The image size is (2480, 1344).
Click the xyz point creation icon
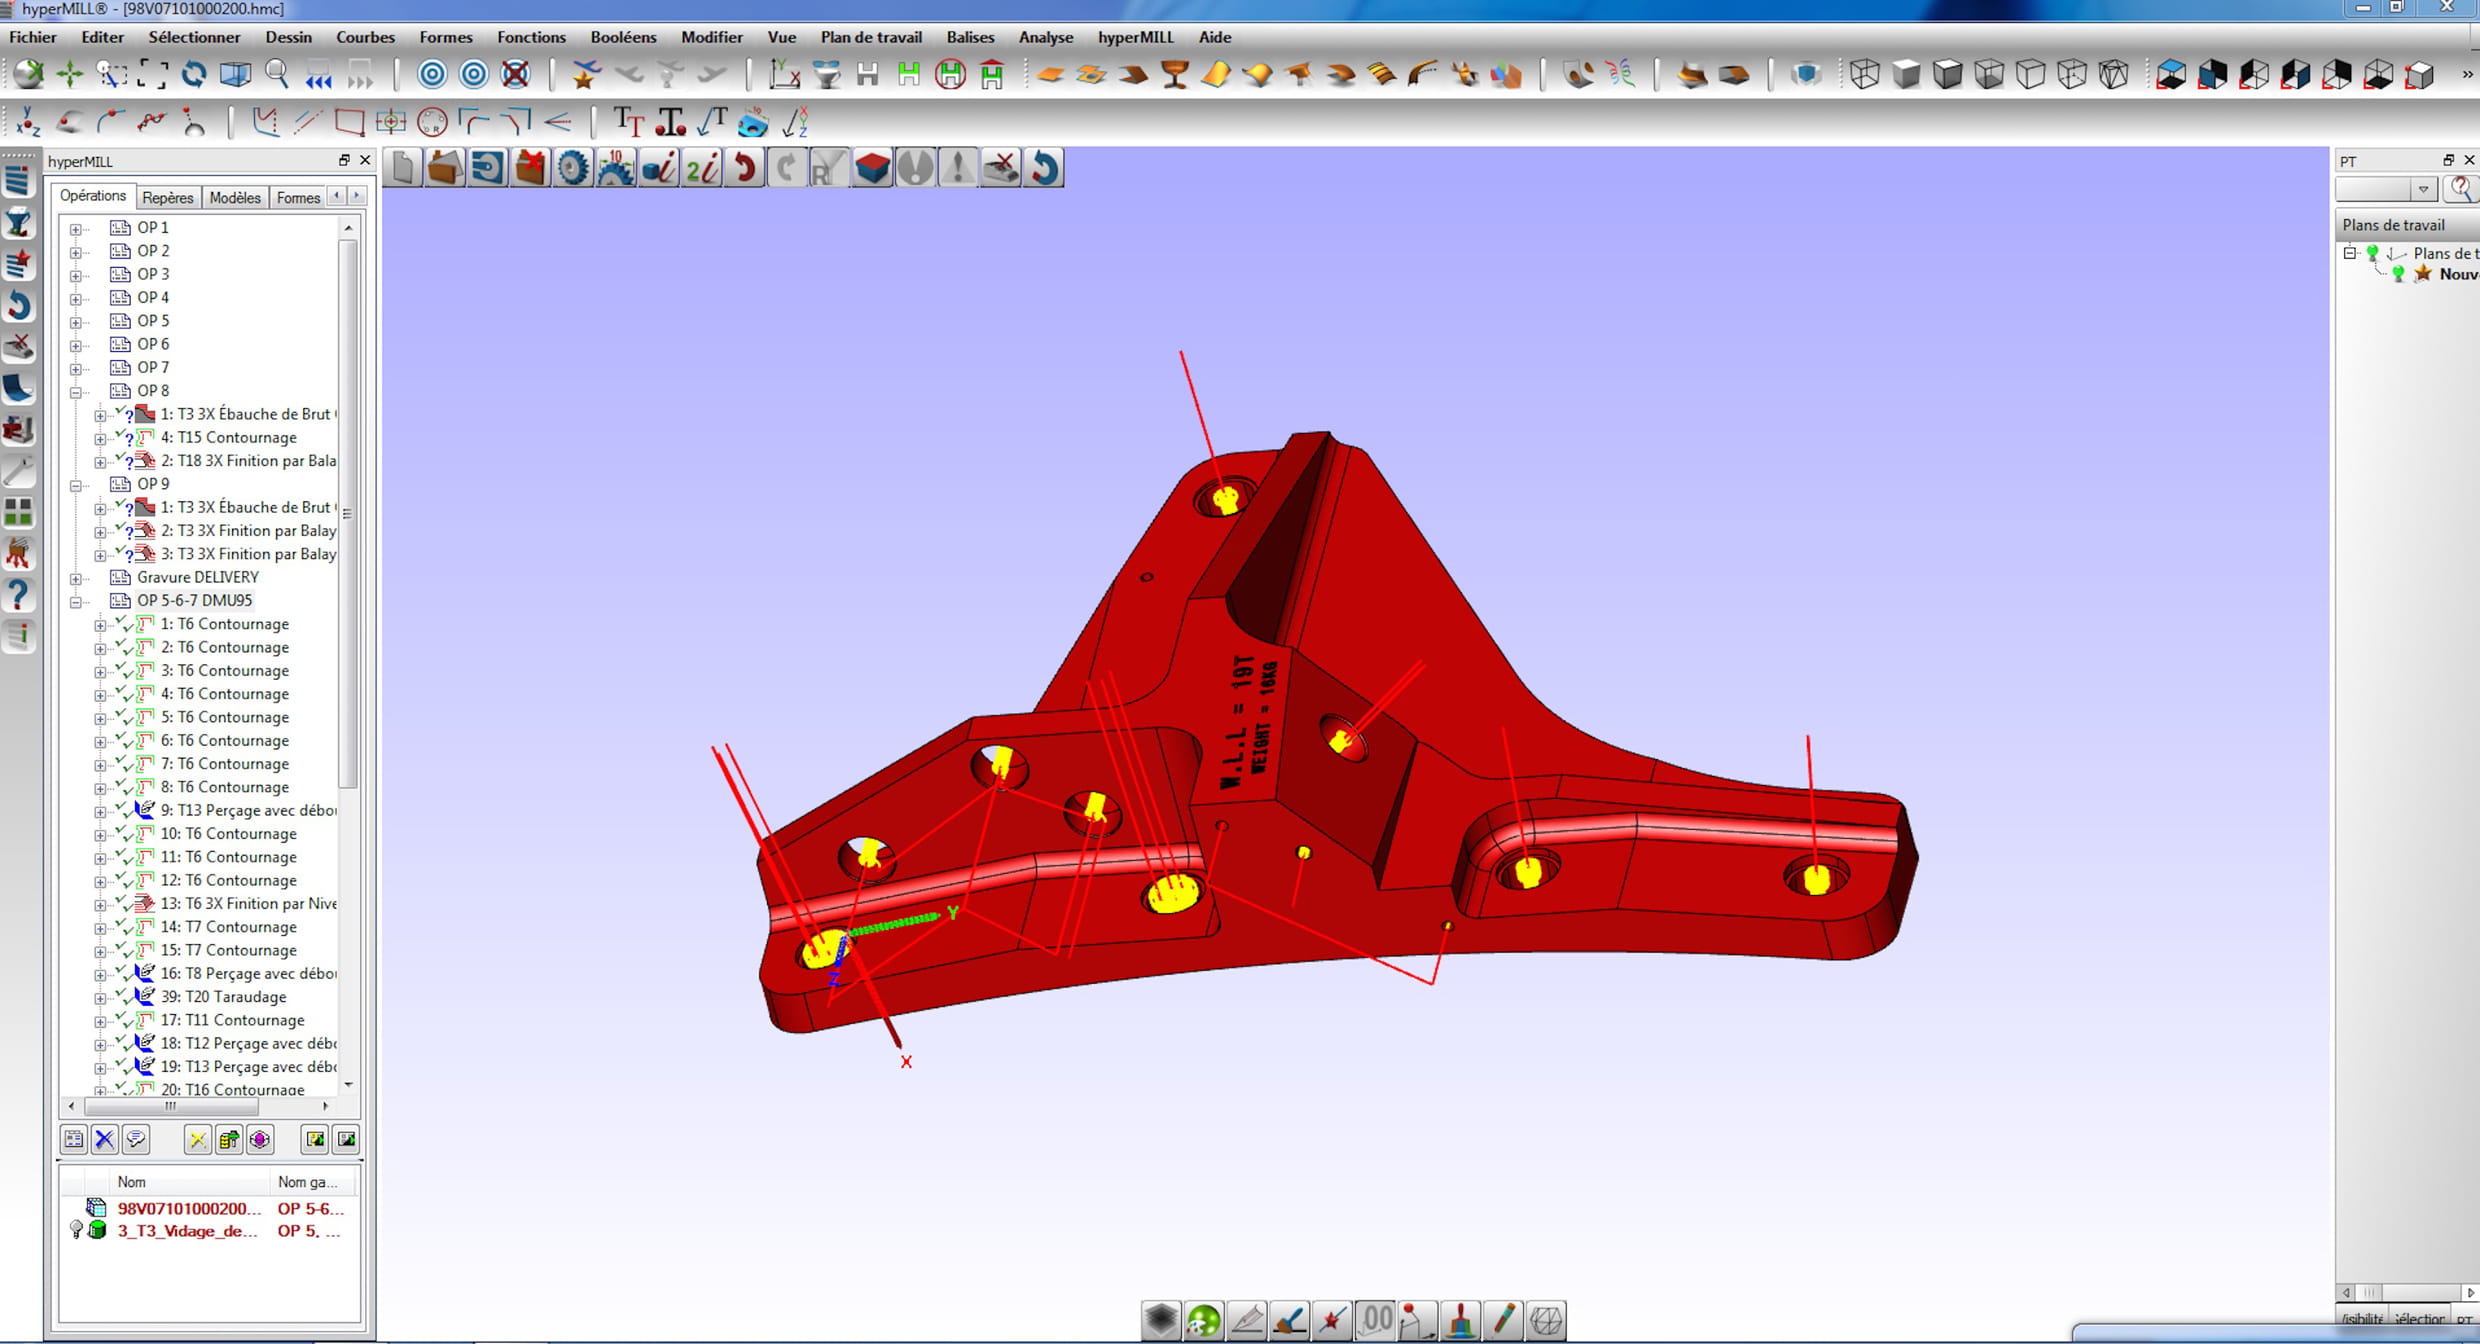coord(27,122)
